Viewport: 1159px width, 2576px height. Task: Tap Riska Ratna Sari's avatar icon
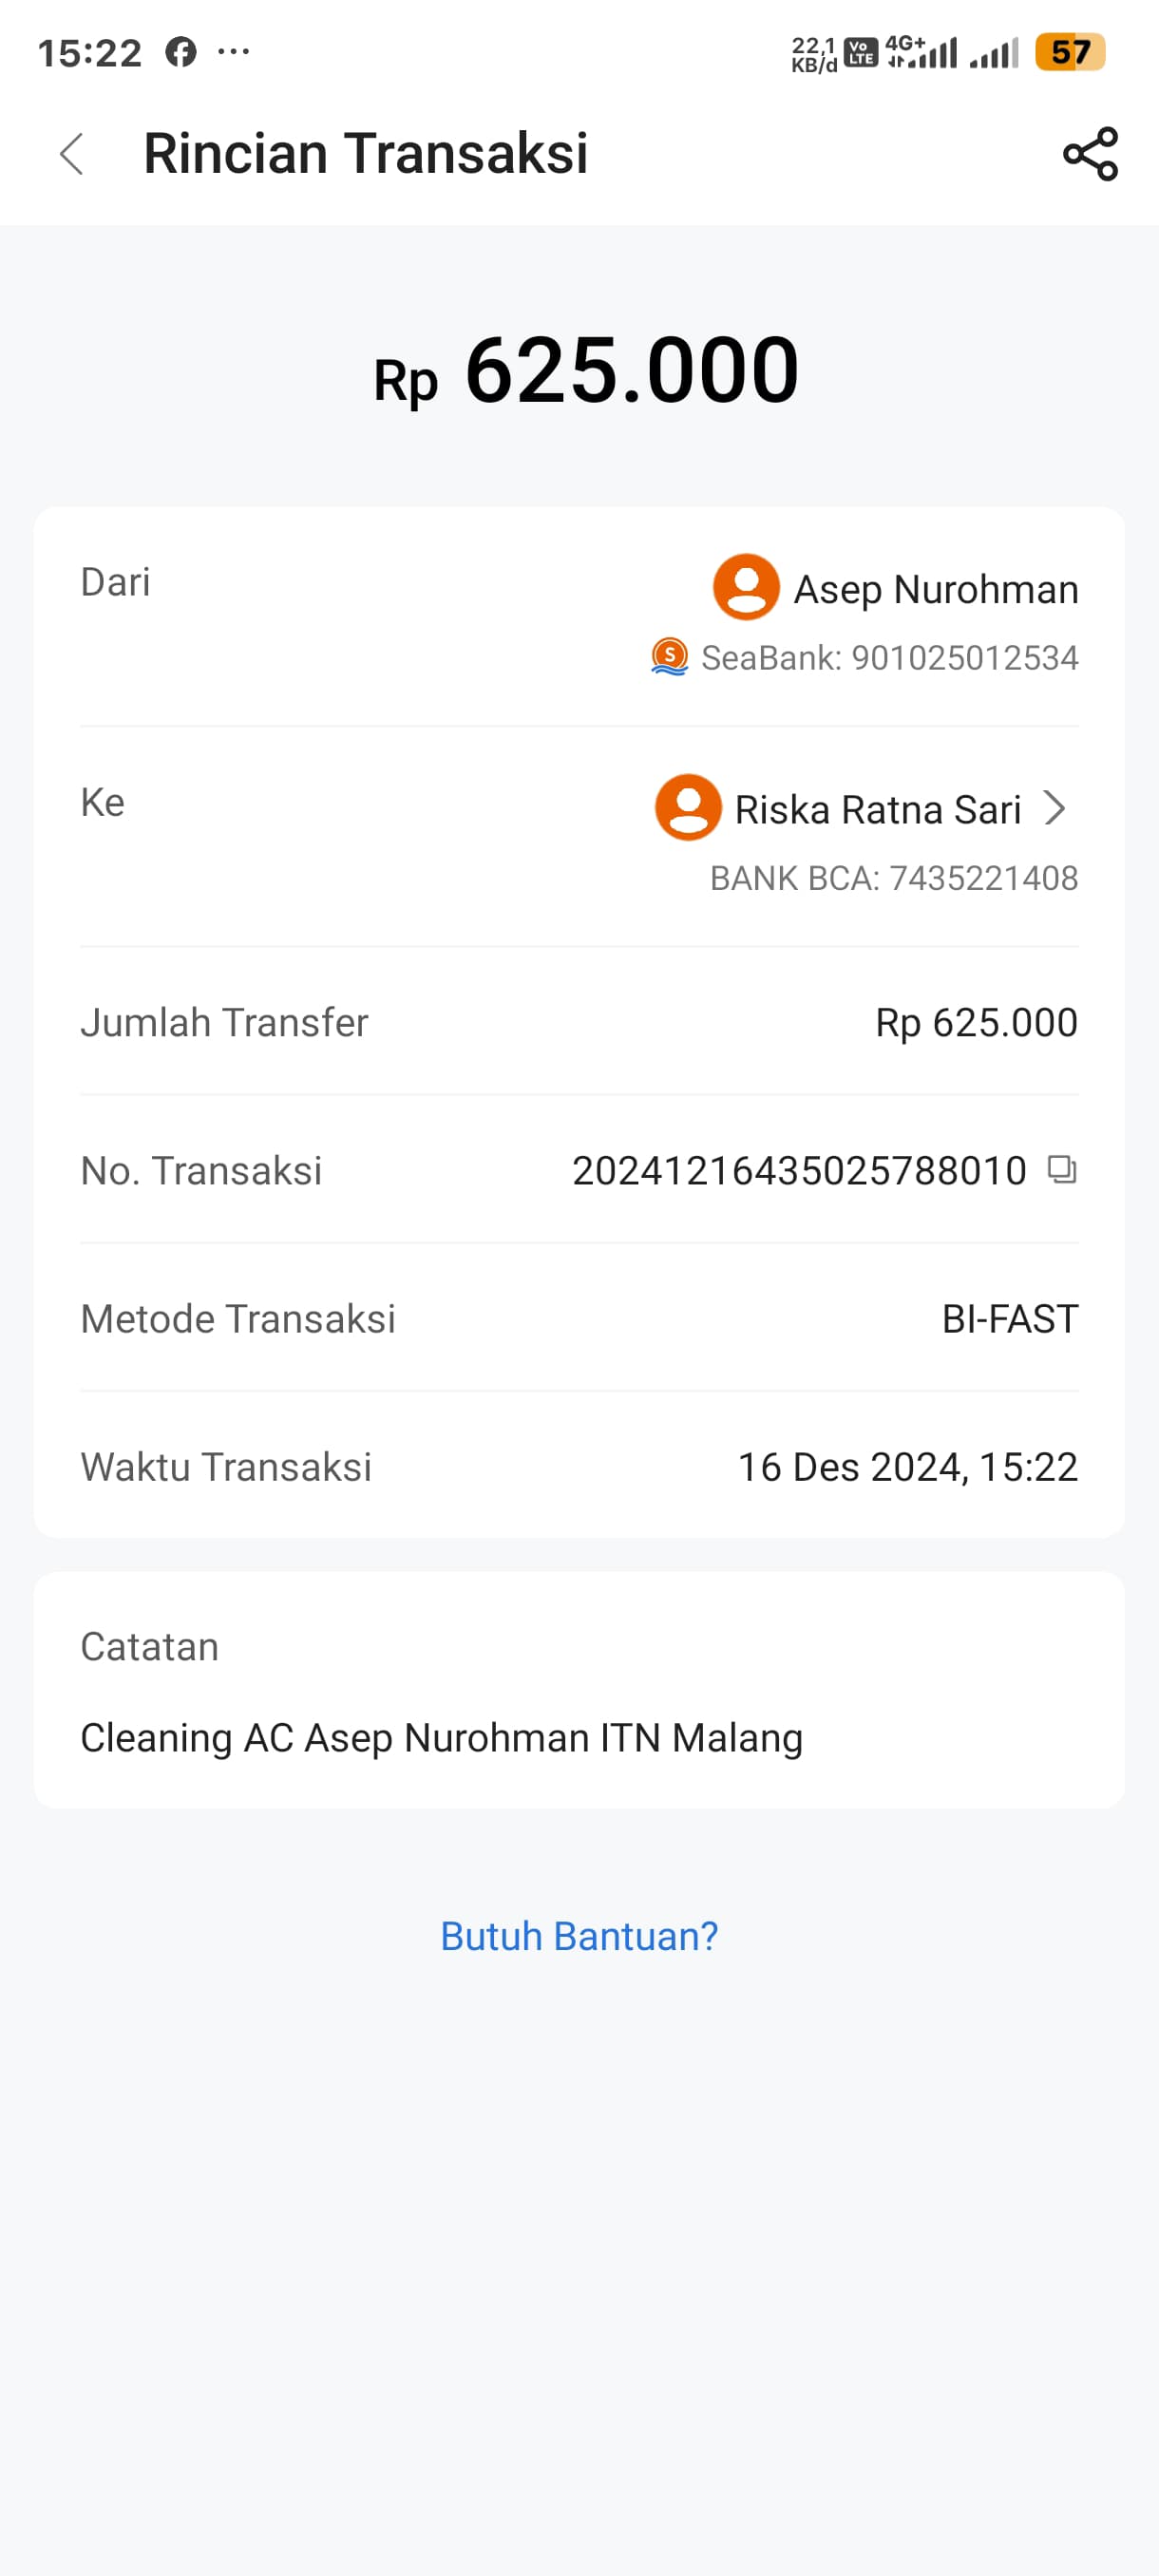point(688,807)
